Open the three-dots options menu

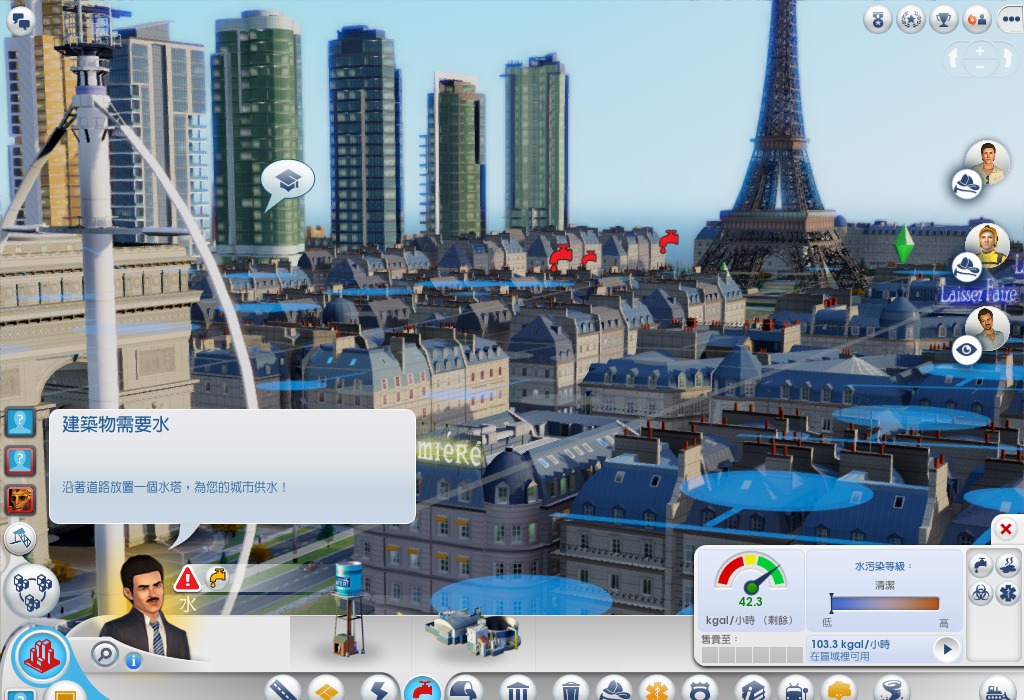[x=1011, y=20]
